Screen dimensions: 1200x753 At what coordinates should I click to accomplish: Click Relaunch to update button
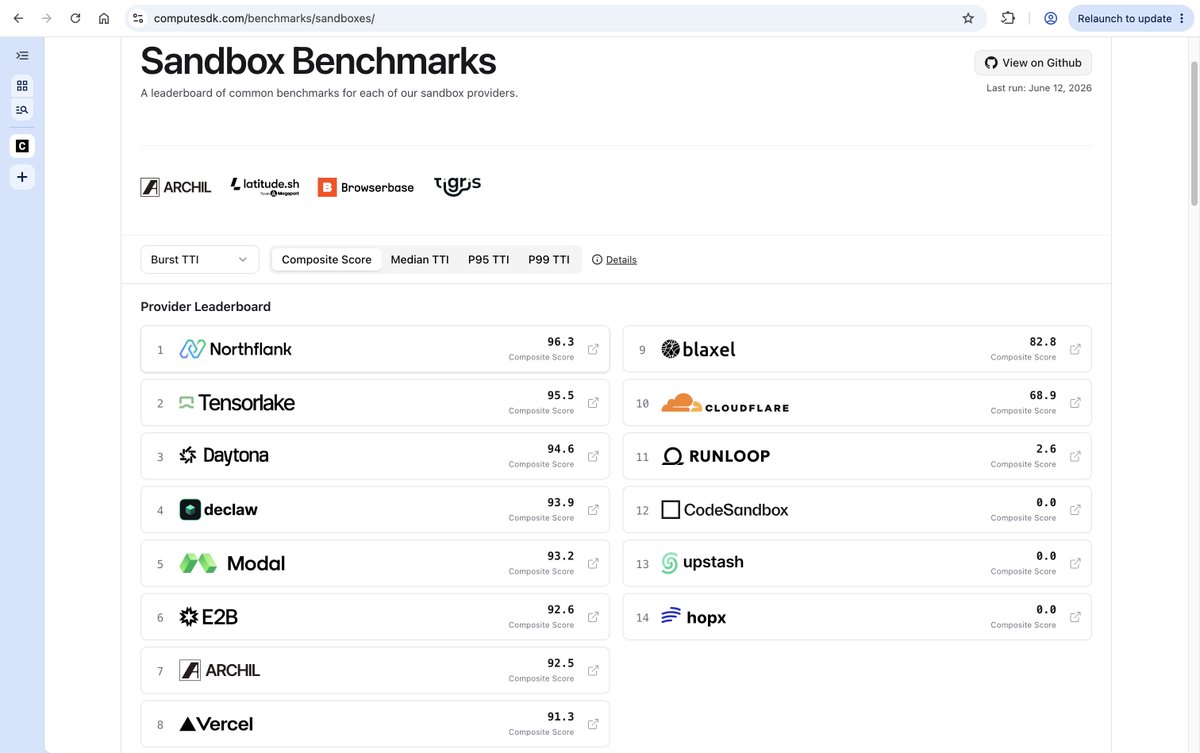(1129, 18)
